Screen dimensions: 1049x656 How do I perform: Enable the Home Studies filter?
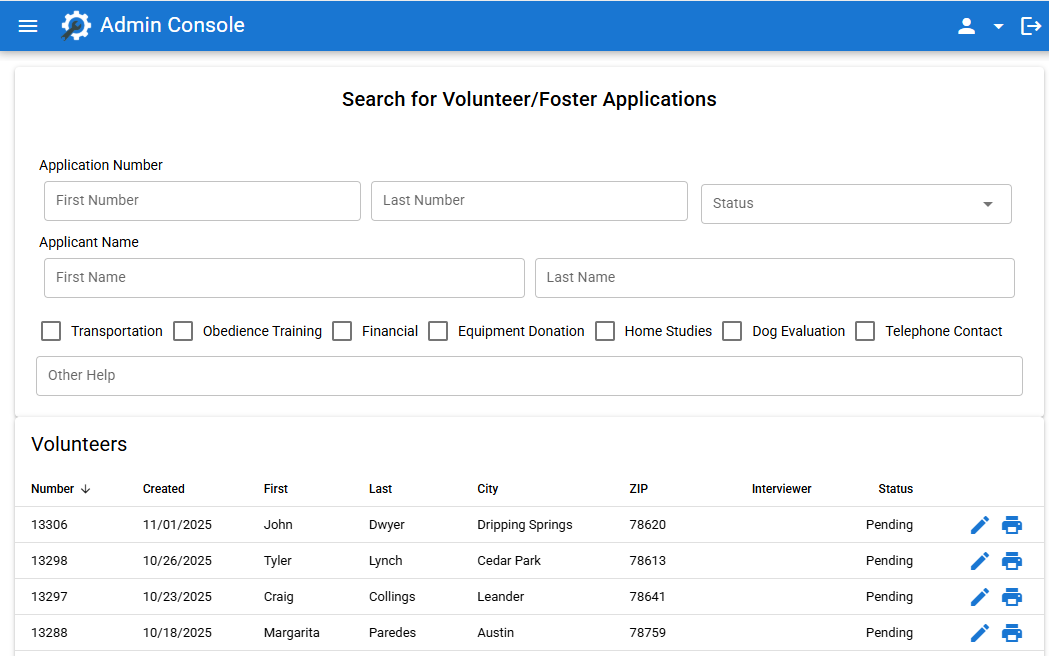605,330
